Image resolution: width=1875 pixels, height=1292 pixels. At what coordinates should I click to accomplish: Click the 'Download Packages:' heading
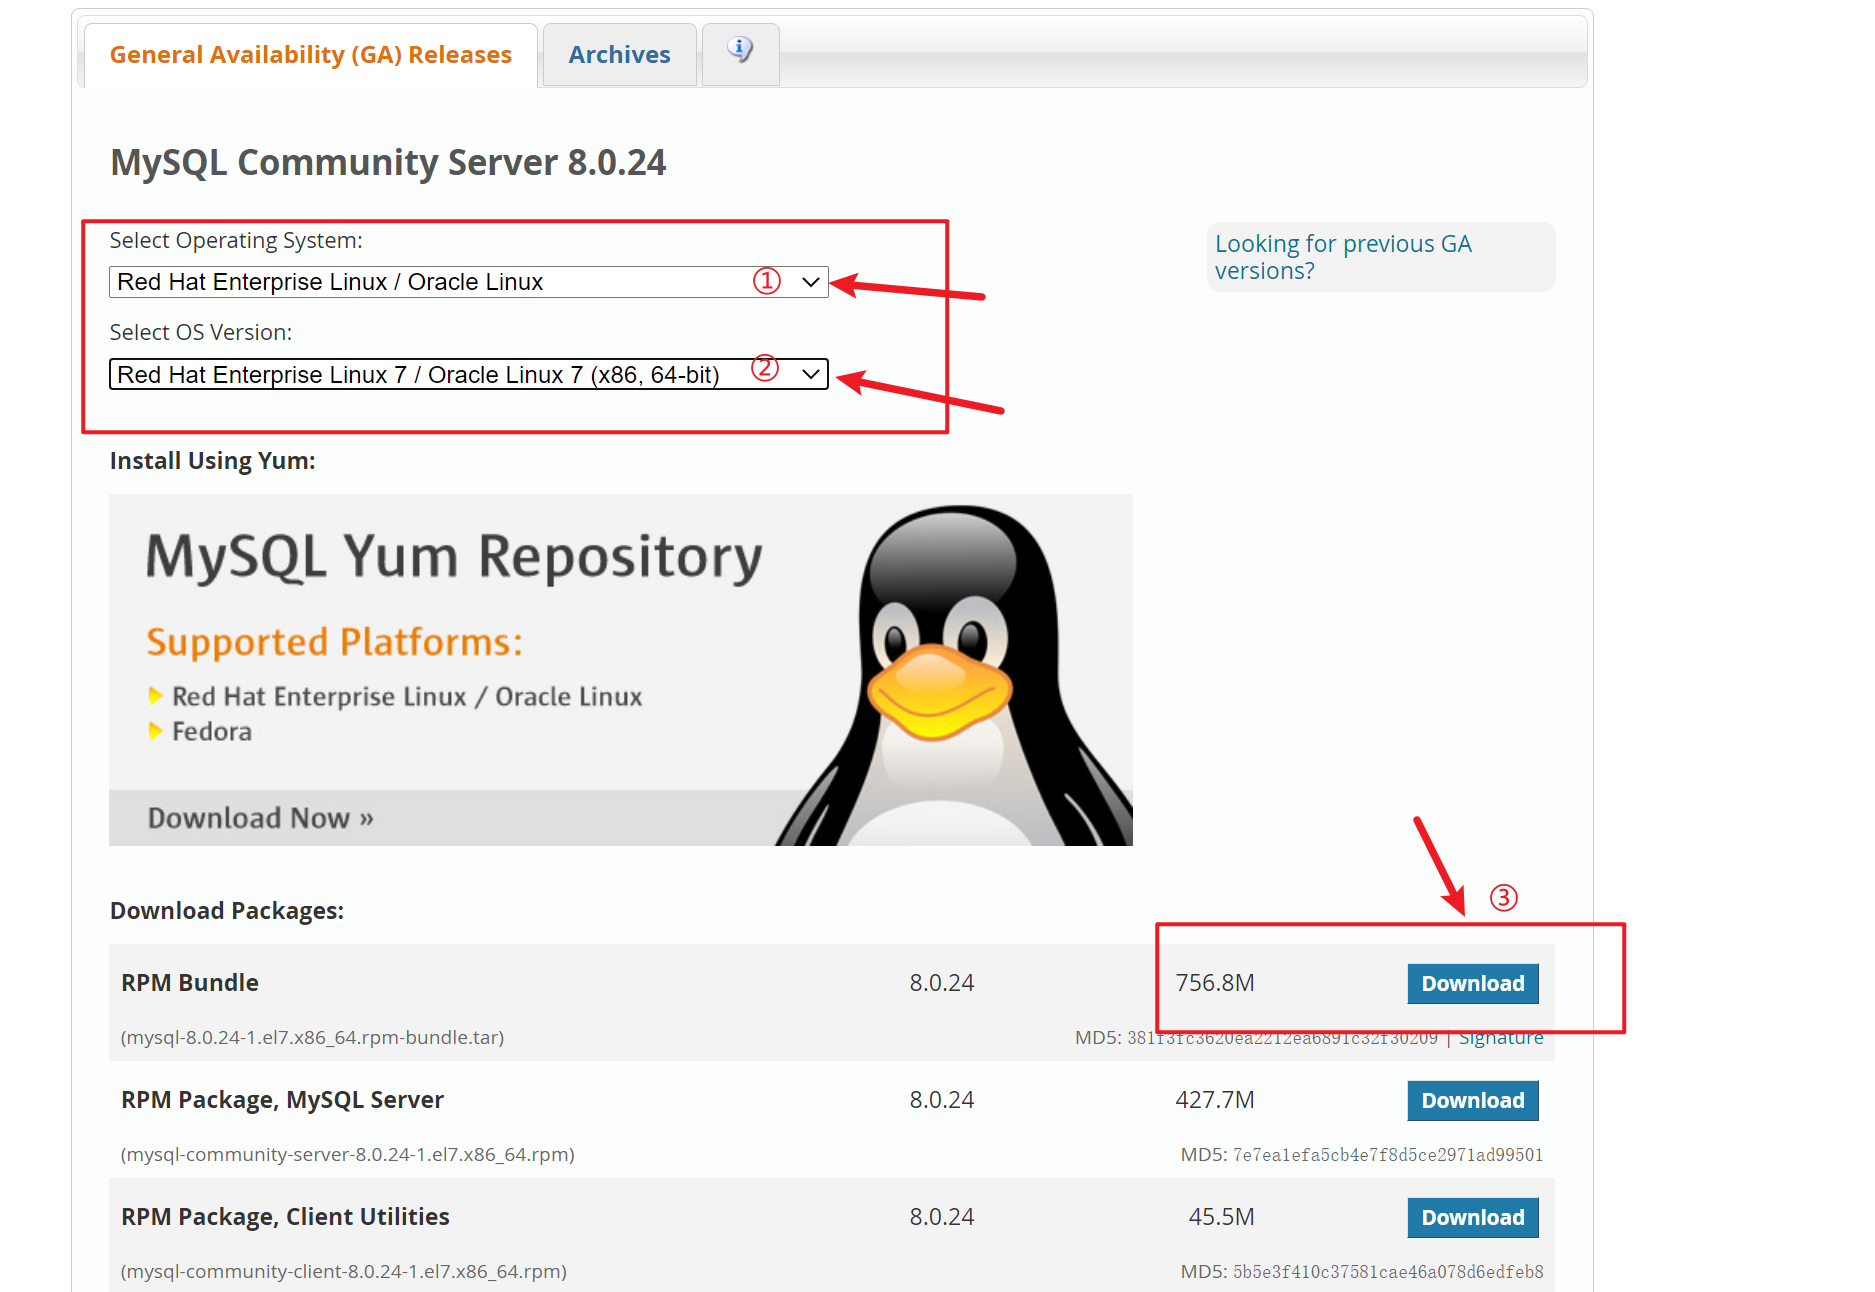227,911
